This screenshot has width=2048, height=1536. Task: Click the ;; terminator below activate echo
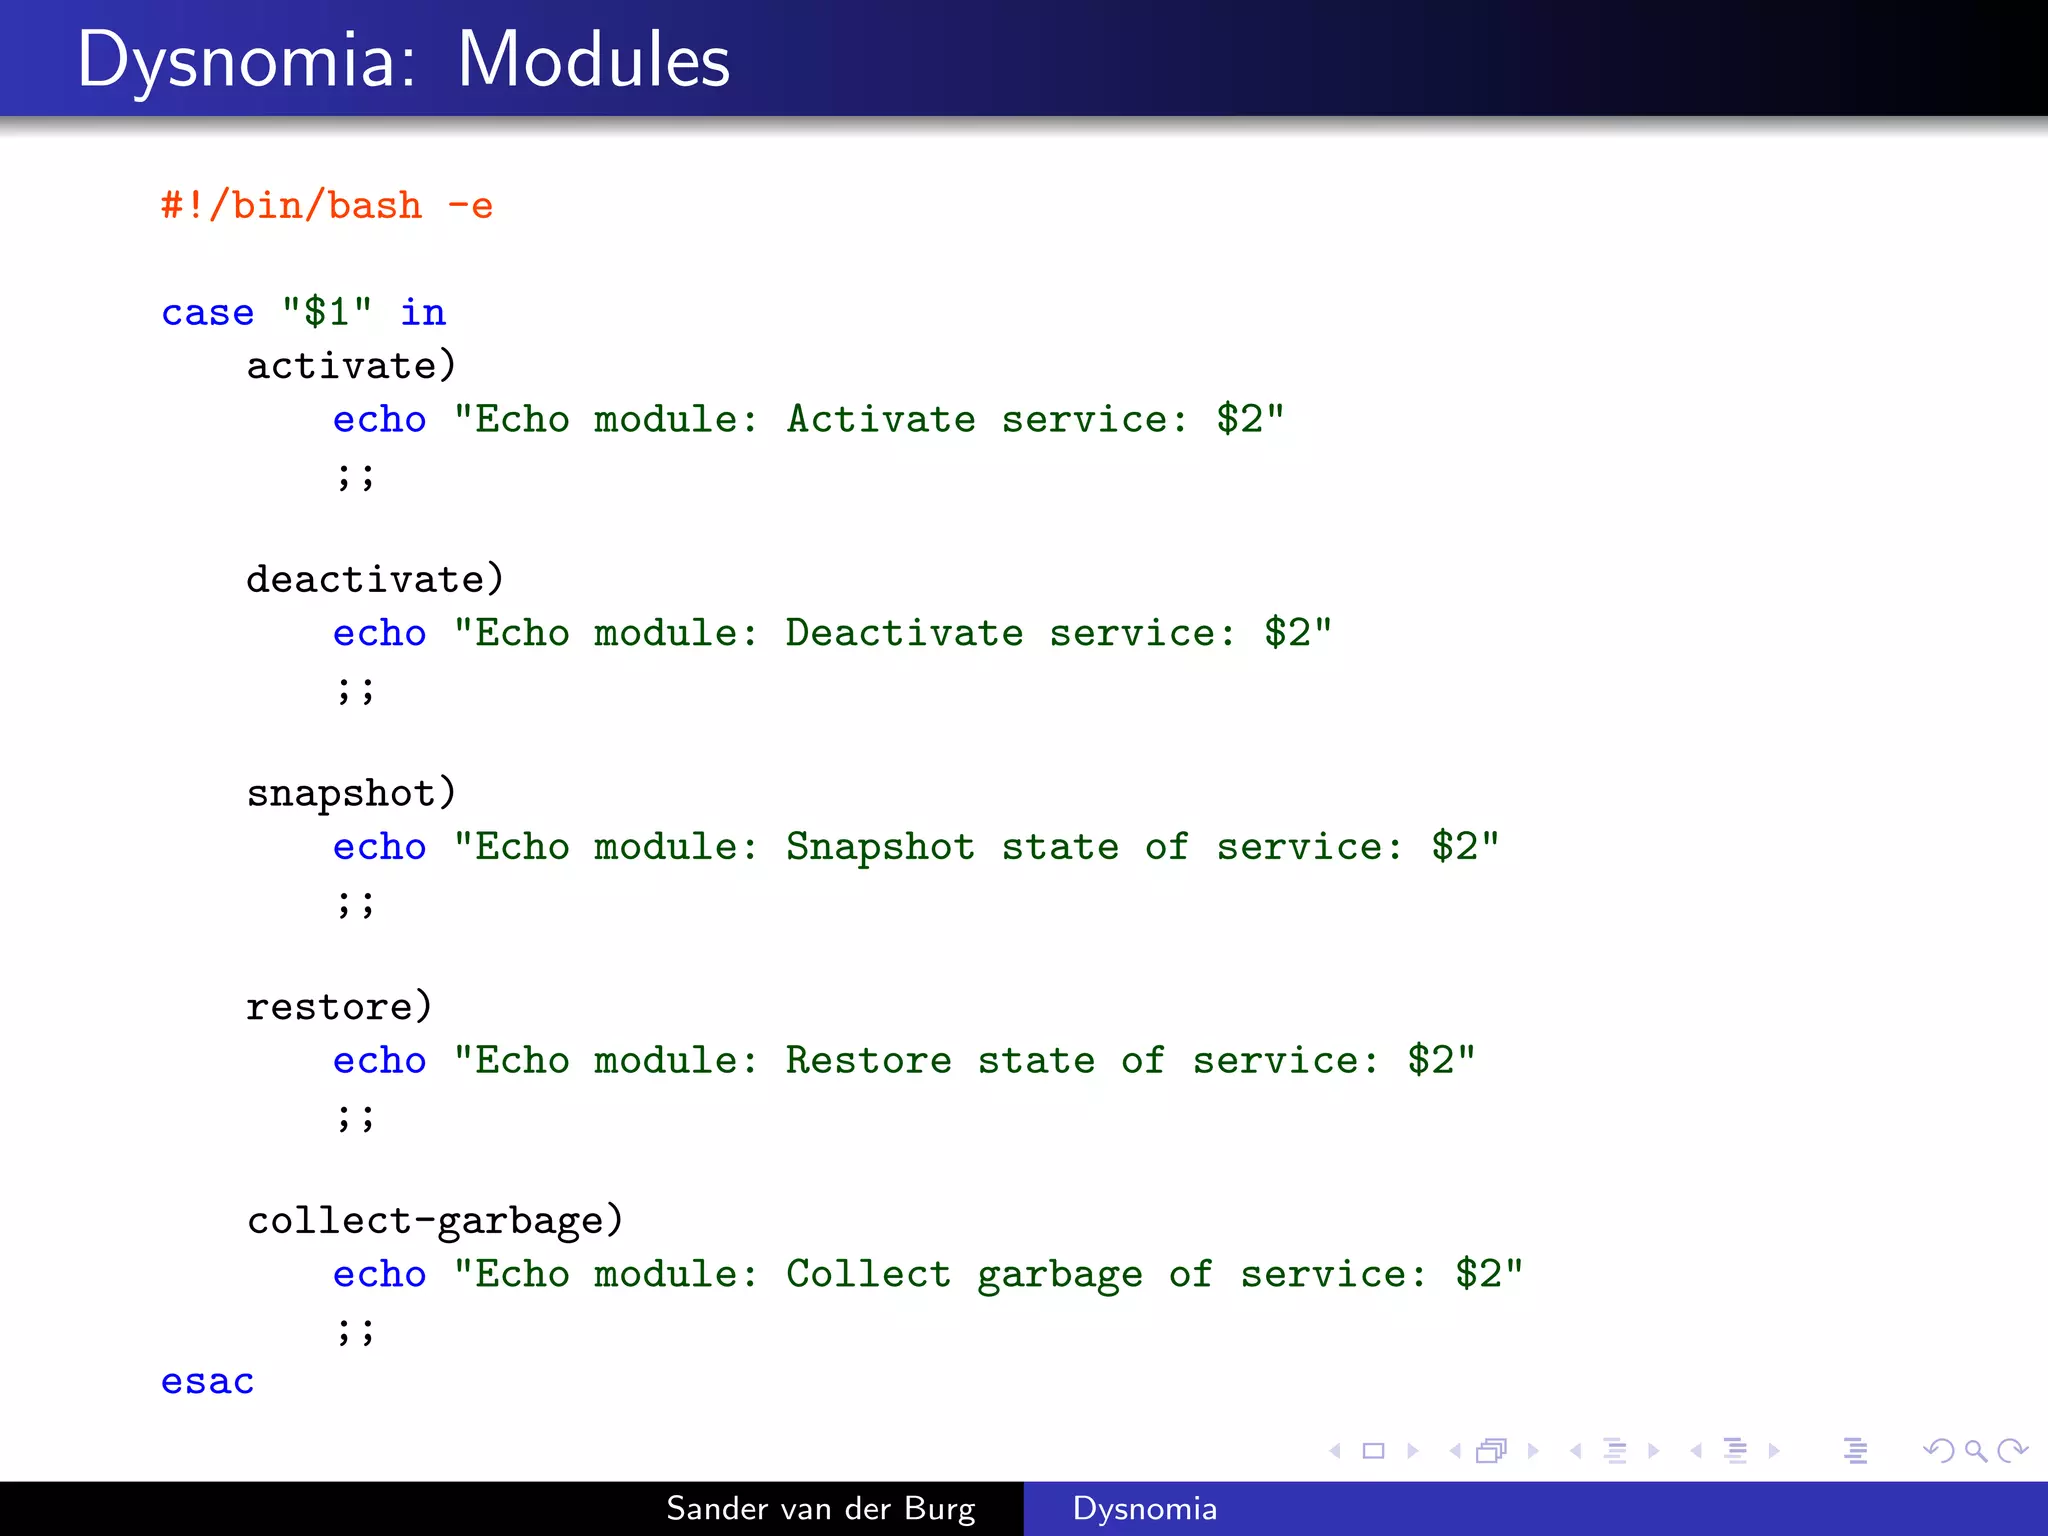pos(356,477)
